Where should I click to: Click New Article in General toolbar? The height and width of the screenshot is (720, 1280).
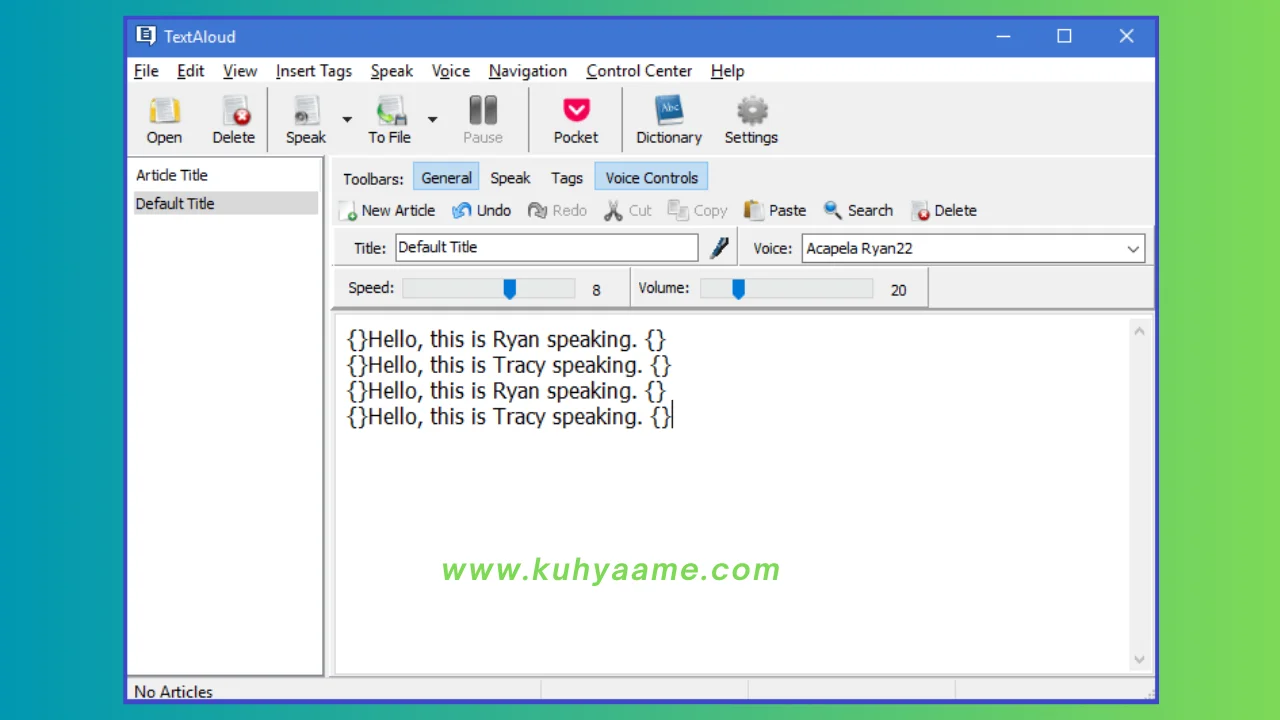click(388, 210)
